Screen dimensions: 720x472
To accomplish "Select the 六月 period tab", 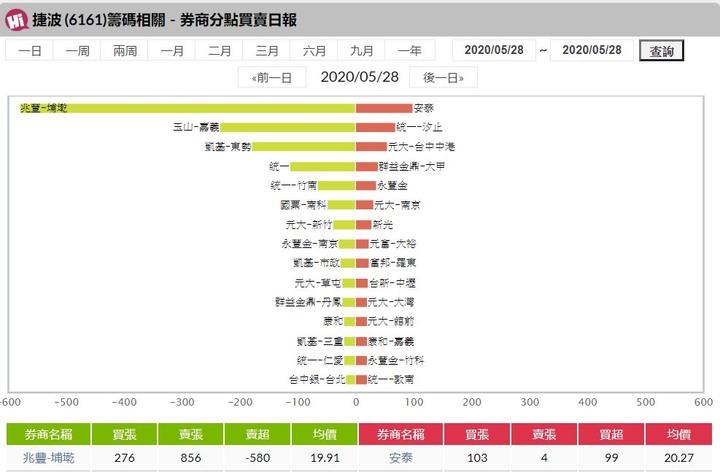I will tap(314, 51).
